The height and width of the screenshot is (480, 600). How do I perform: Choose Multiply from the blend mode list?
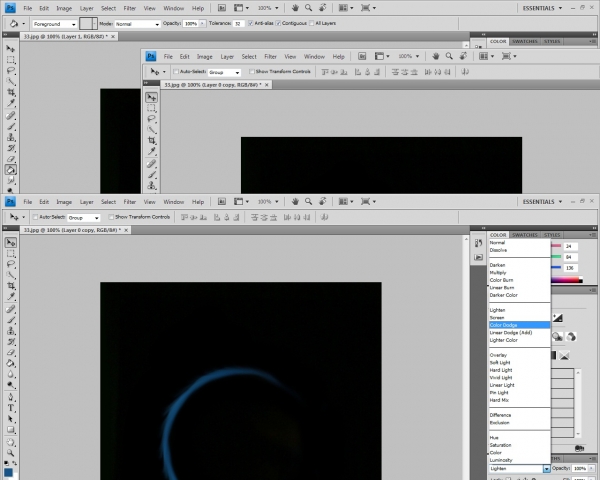[x=520, y=273]
